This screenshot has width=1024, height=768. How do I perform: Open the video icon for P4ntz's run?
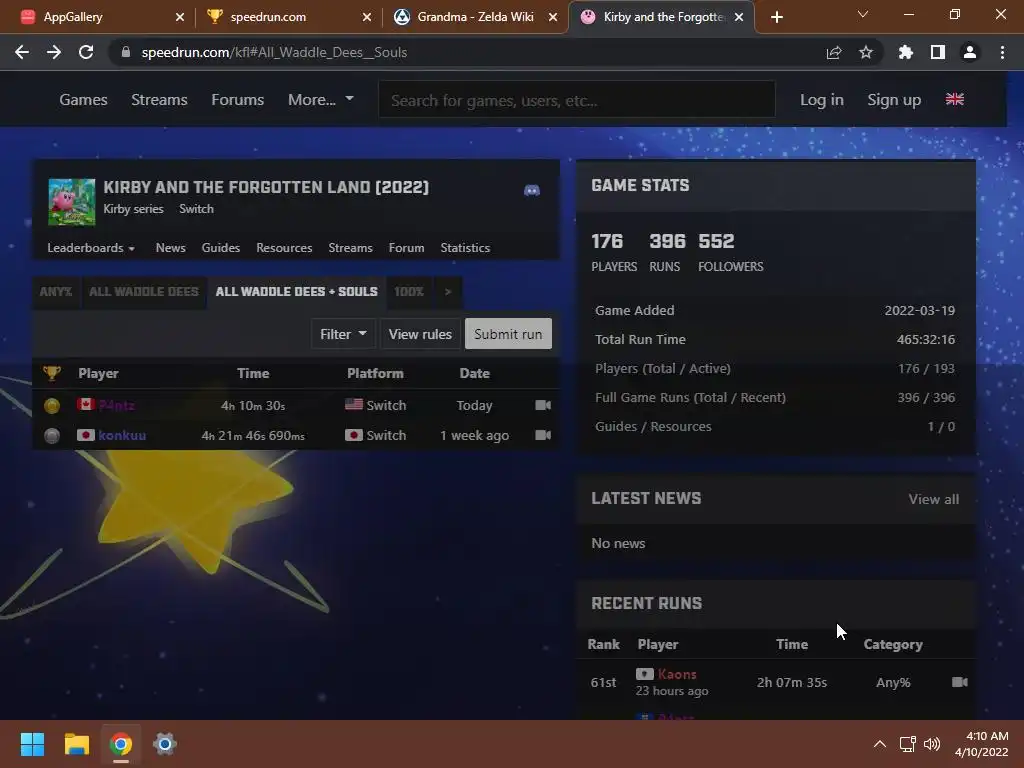point(543,406)
